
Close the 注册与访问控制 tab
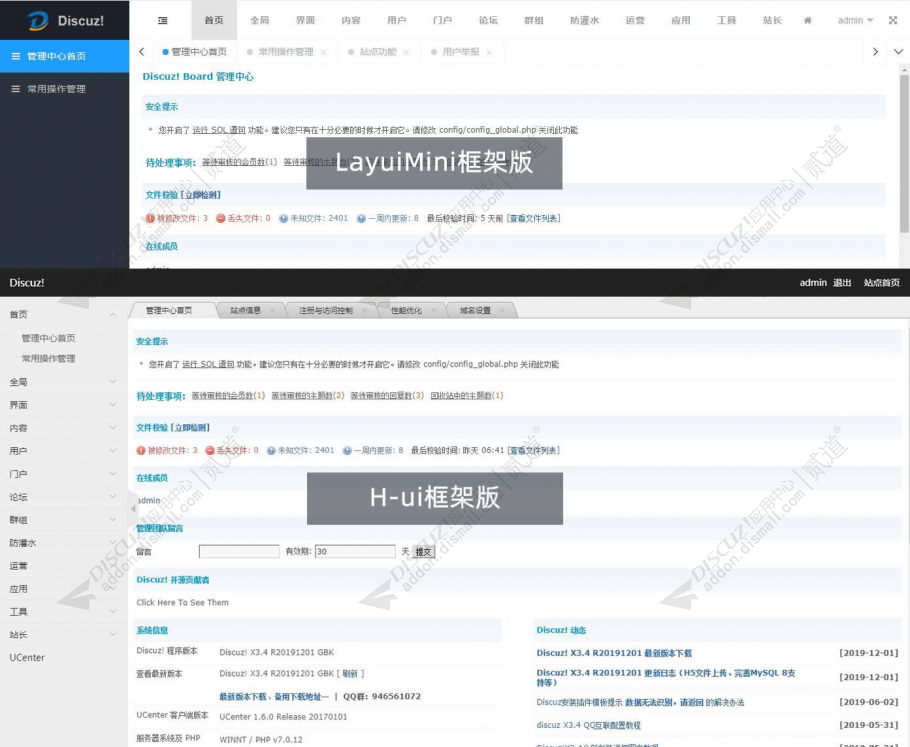click(x=364, y=311)
